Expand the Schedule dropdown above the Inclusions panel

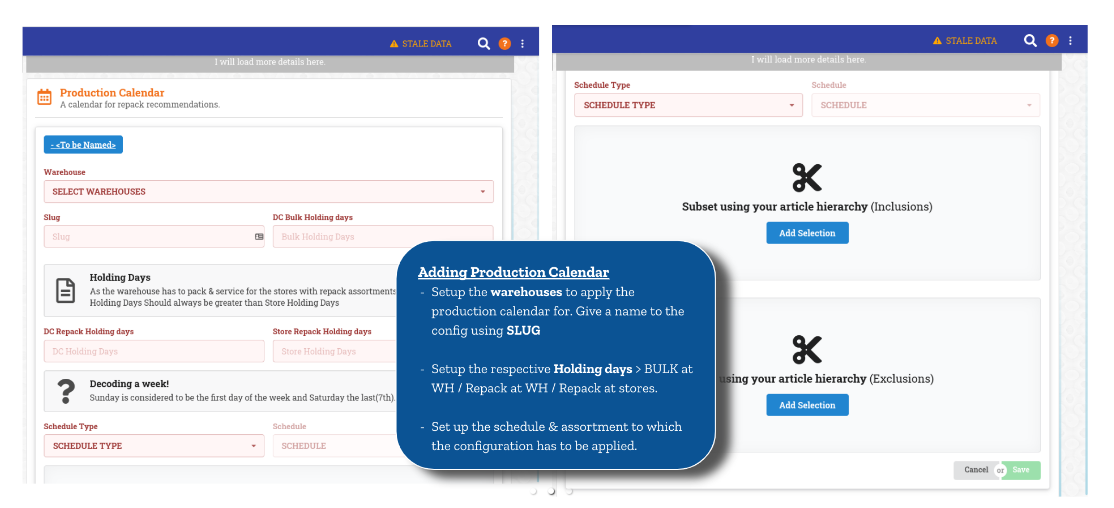pos(925,105)
